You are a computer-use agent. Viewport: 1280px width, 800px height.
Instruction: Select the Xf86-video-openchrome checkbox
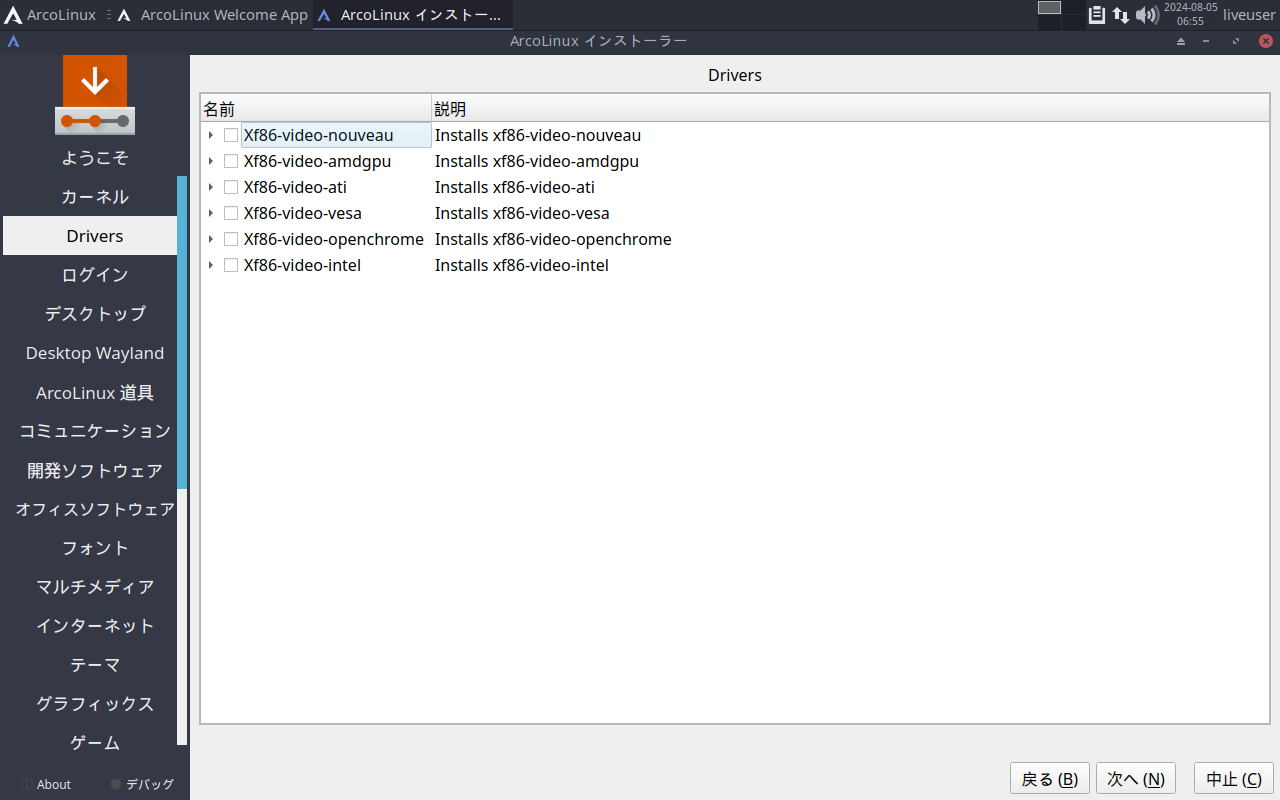click(x=231, y=239)
